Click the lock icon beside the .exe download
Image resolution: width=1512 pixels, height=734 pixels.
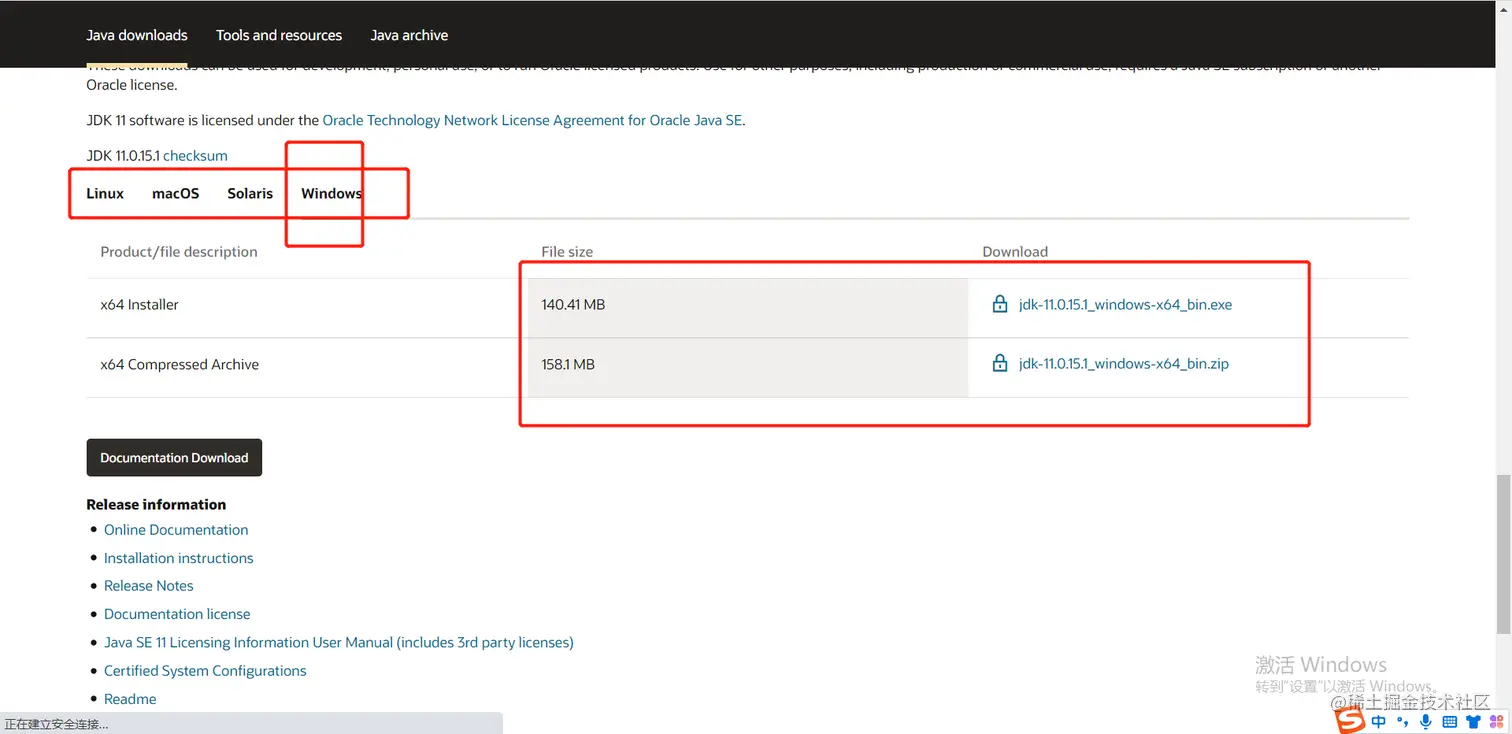pyautogui.click(x=999, y=304)
